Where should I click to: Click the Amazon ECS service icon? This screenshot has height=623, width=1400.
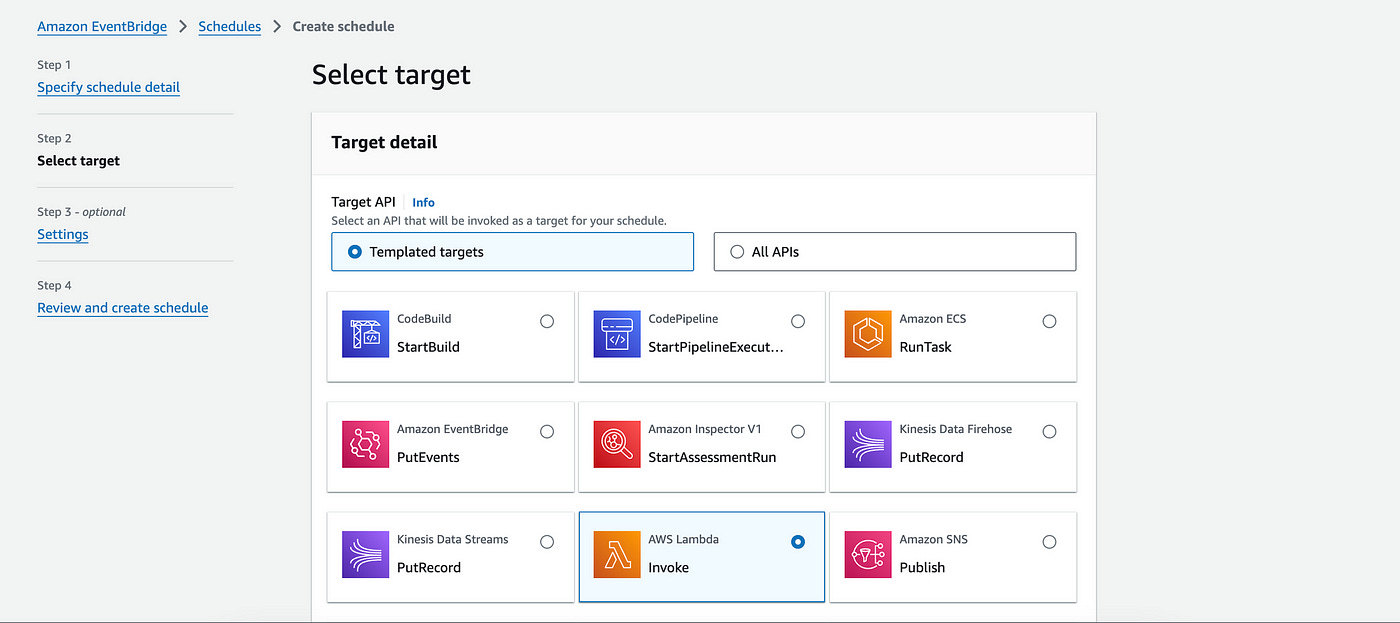[x=867, y=334]
